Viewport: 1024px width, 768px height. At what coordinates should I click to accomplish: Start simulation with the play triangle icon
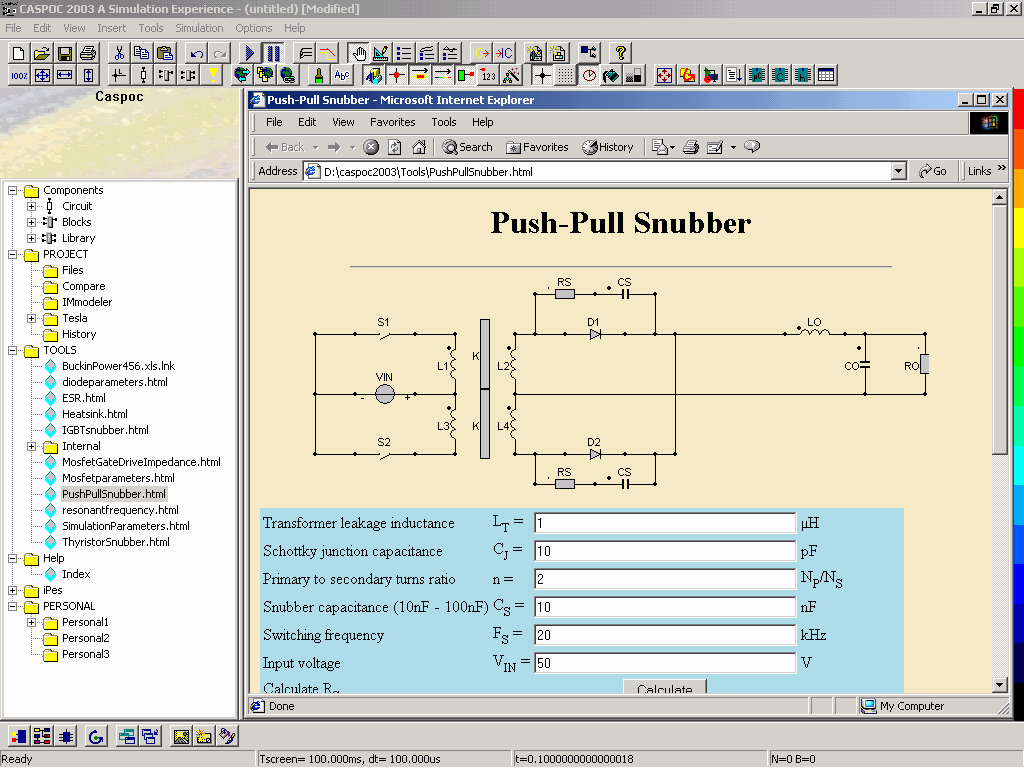pos(249,53)
